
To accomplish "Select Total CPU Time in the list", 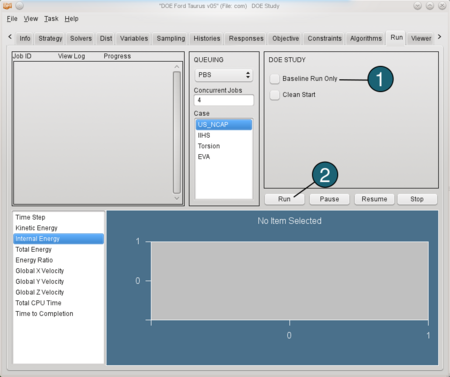I will coord(58,303).
